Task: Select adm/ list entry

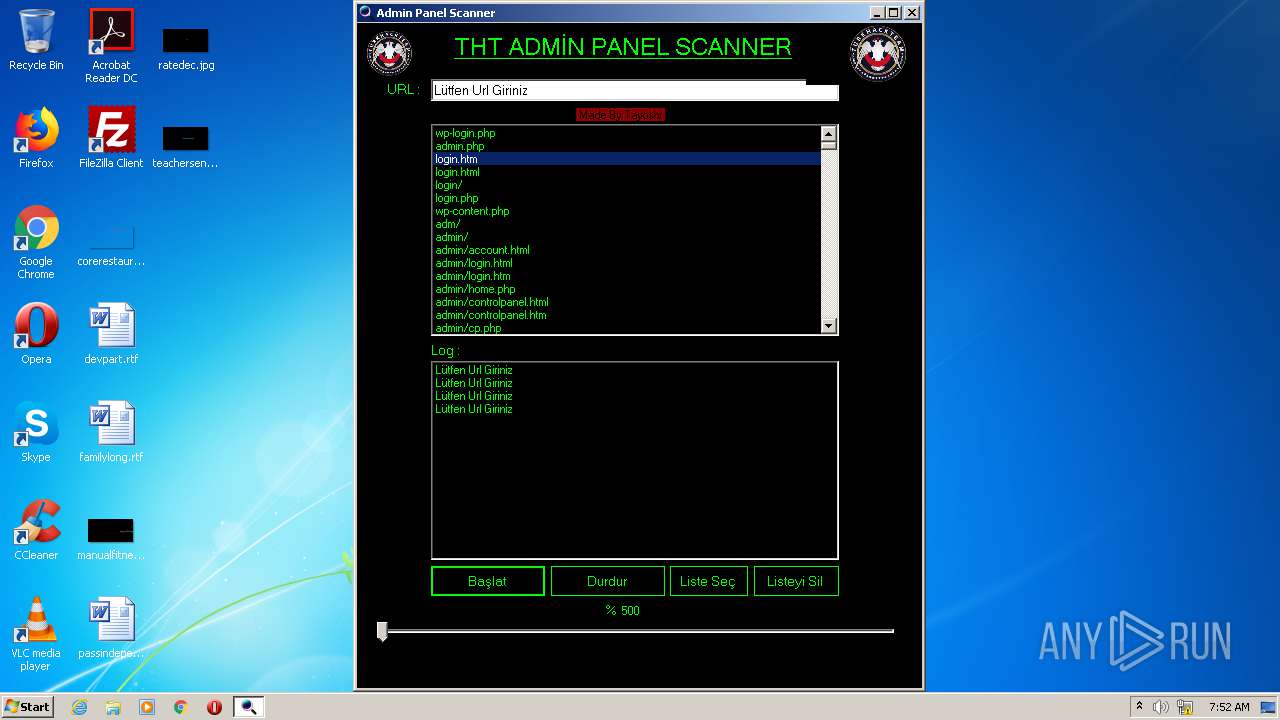Action: tap(626, 224)
